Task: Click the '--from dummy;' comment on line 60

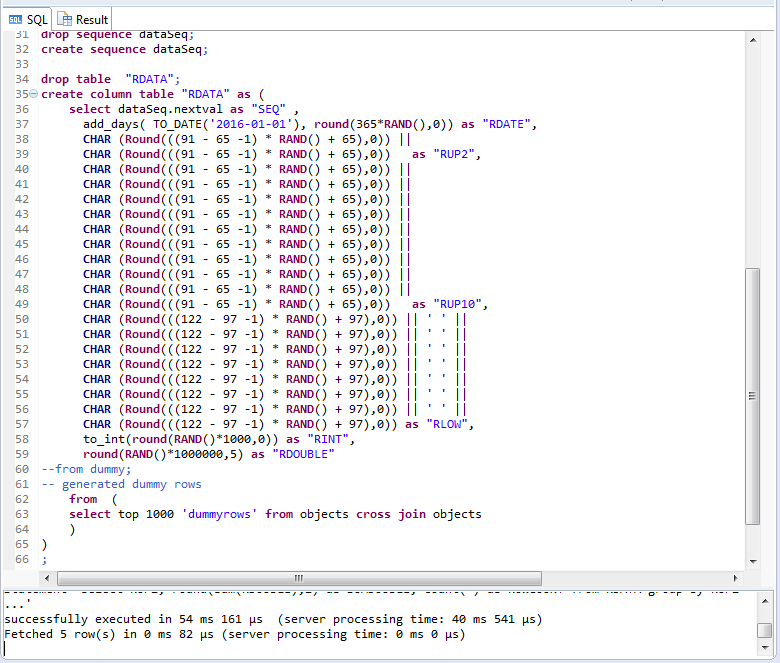Action: tap(86, 469)
